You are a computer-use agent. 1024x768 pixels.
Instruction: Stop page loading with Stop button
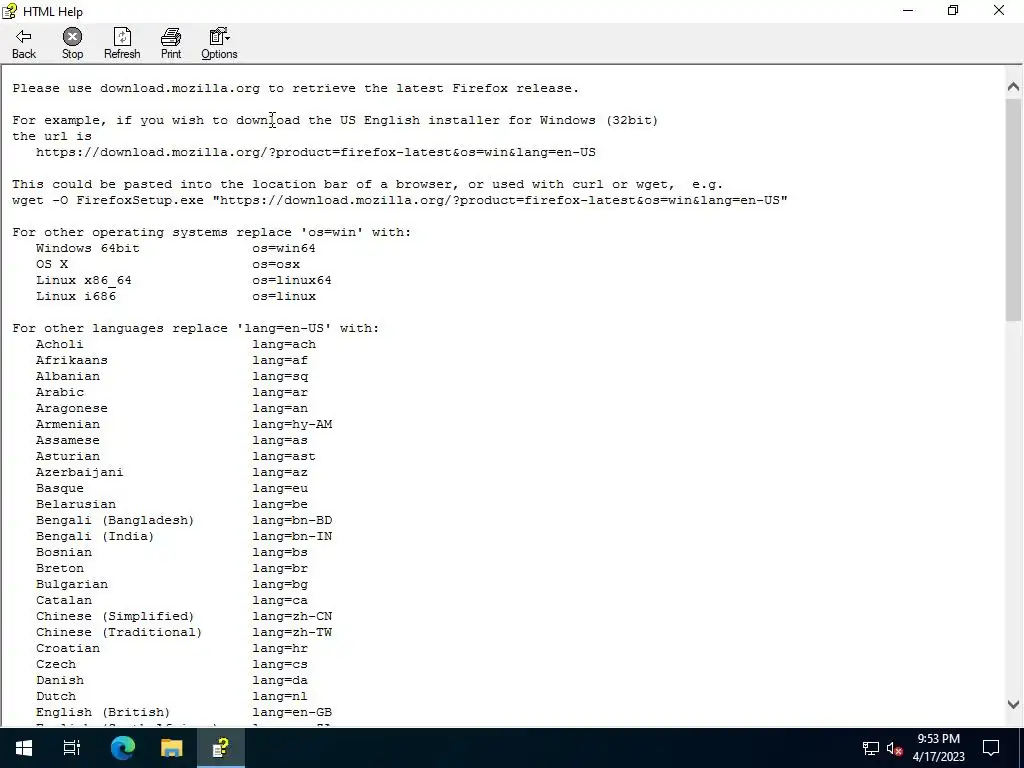pyautogui.click(x=72, y=44)
